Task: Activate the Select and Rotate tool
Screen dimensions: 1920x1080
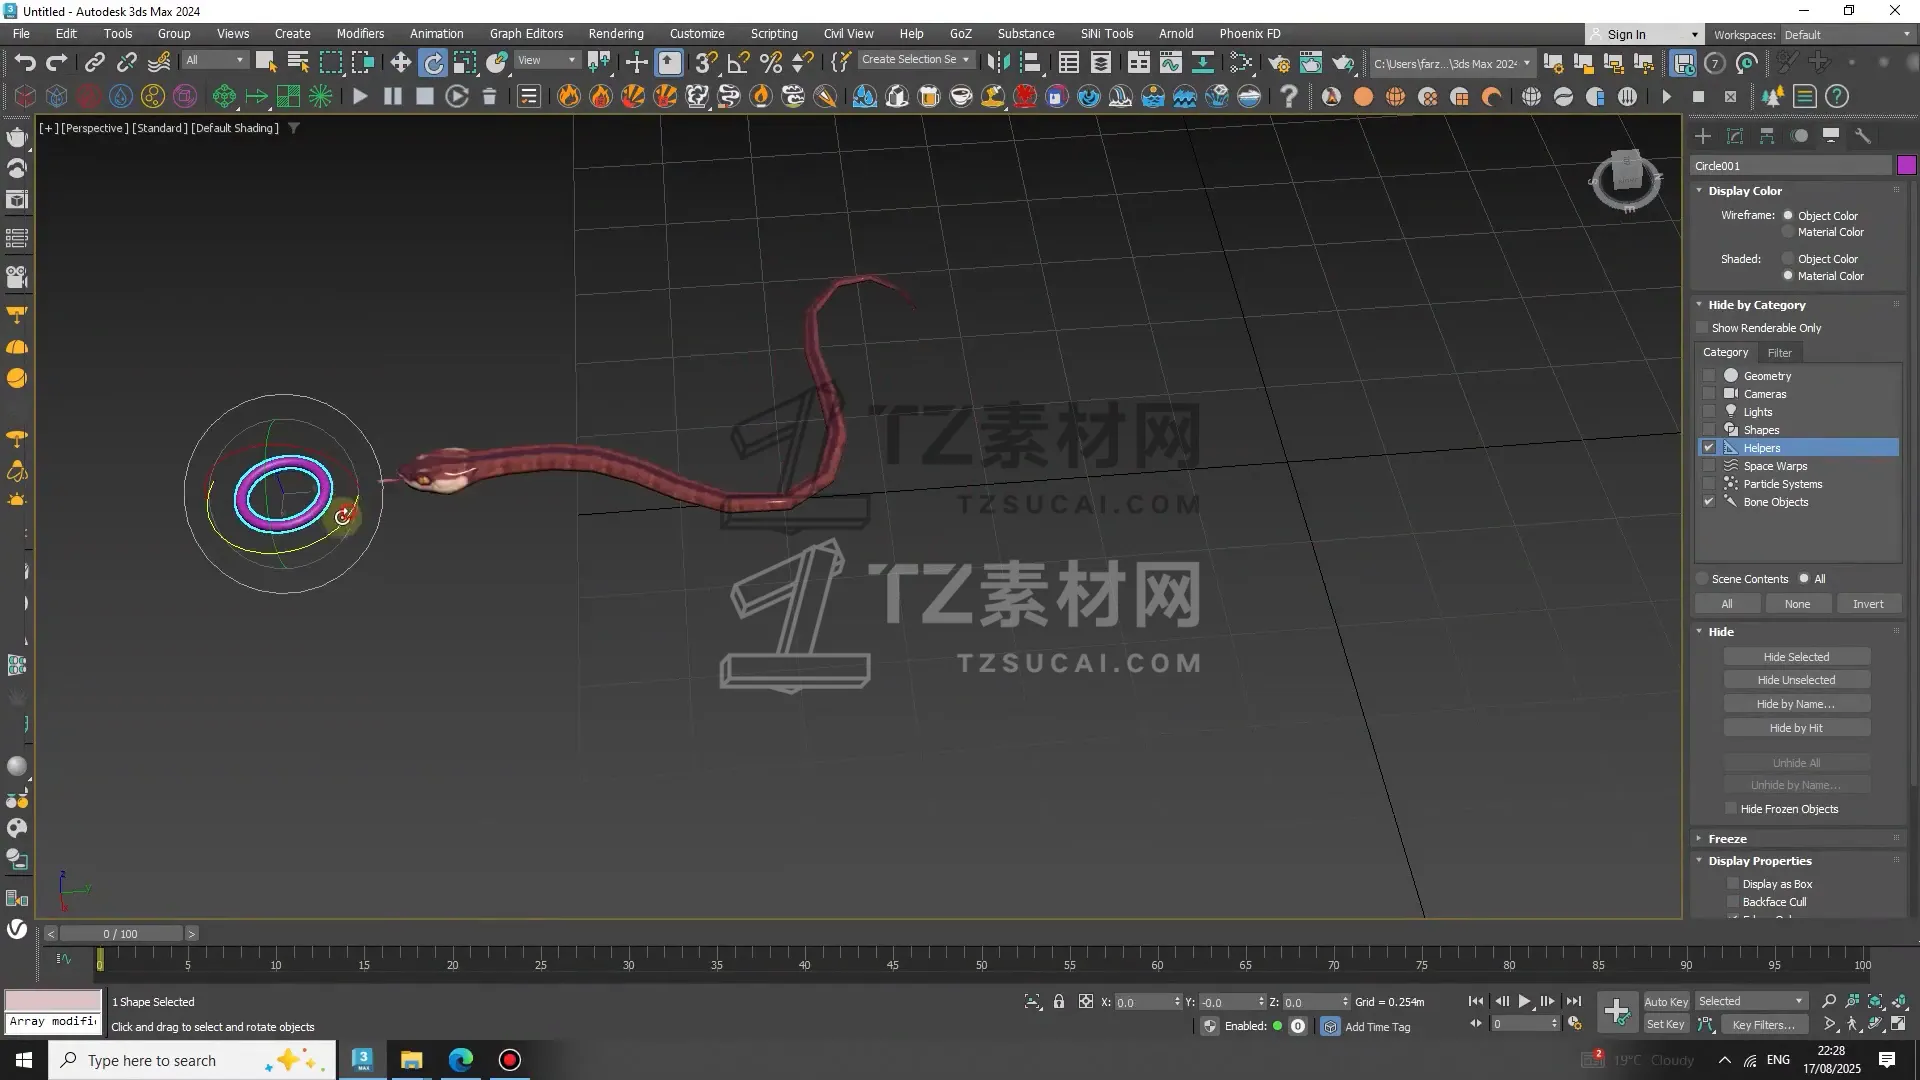Action: [433, 62]
